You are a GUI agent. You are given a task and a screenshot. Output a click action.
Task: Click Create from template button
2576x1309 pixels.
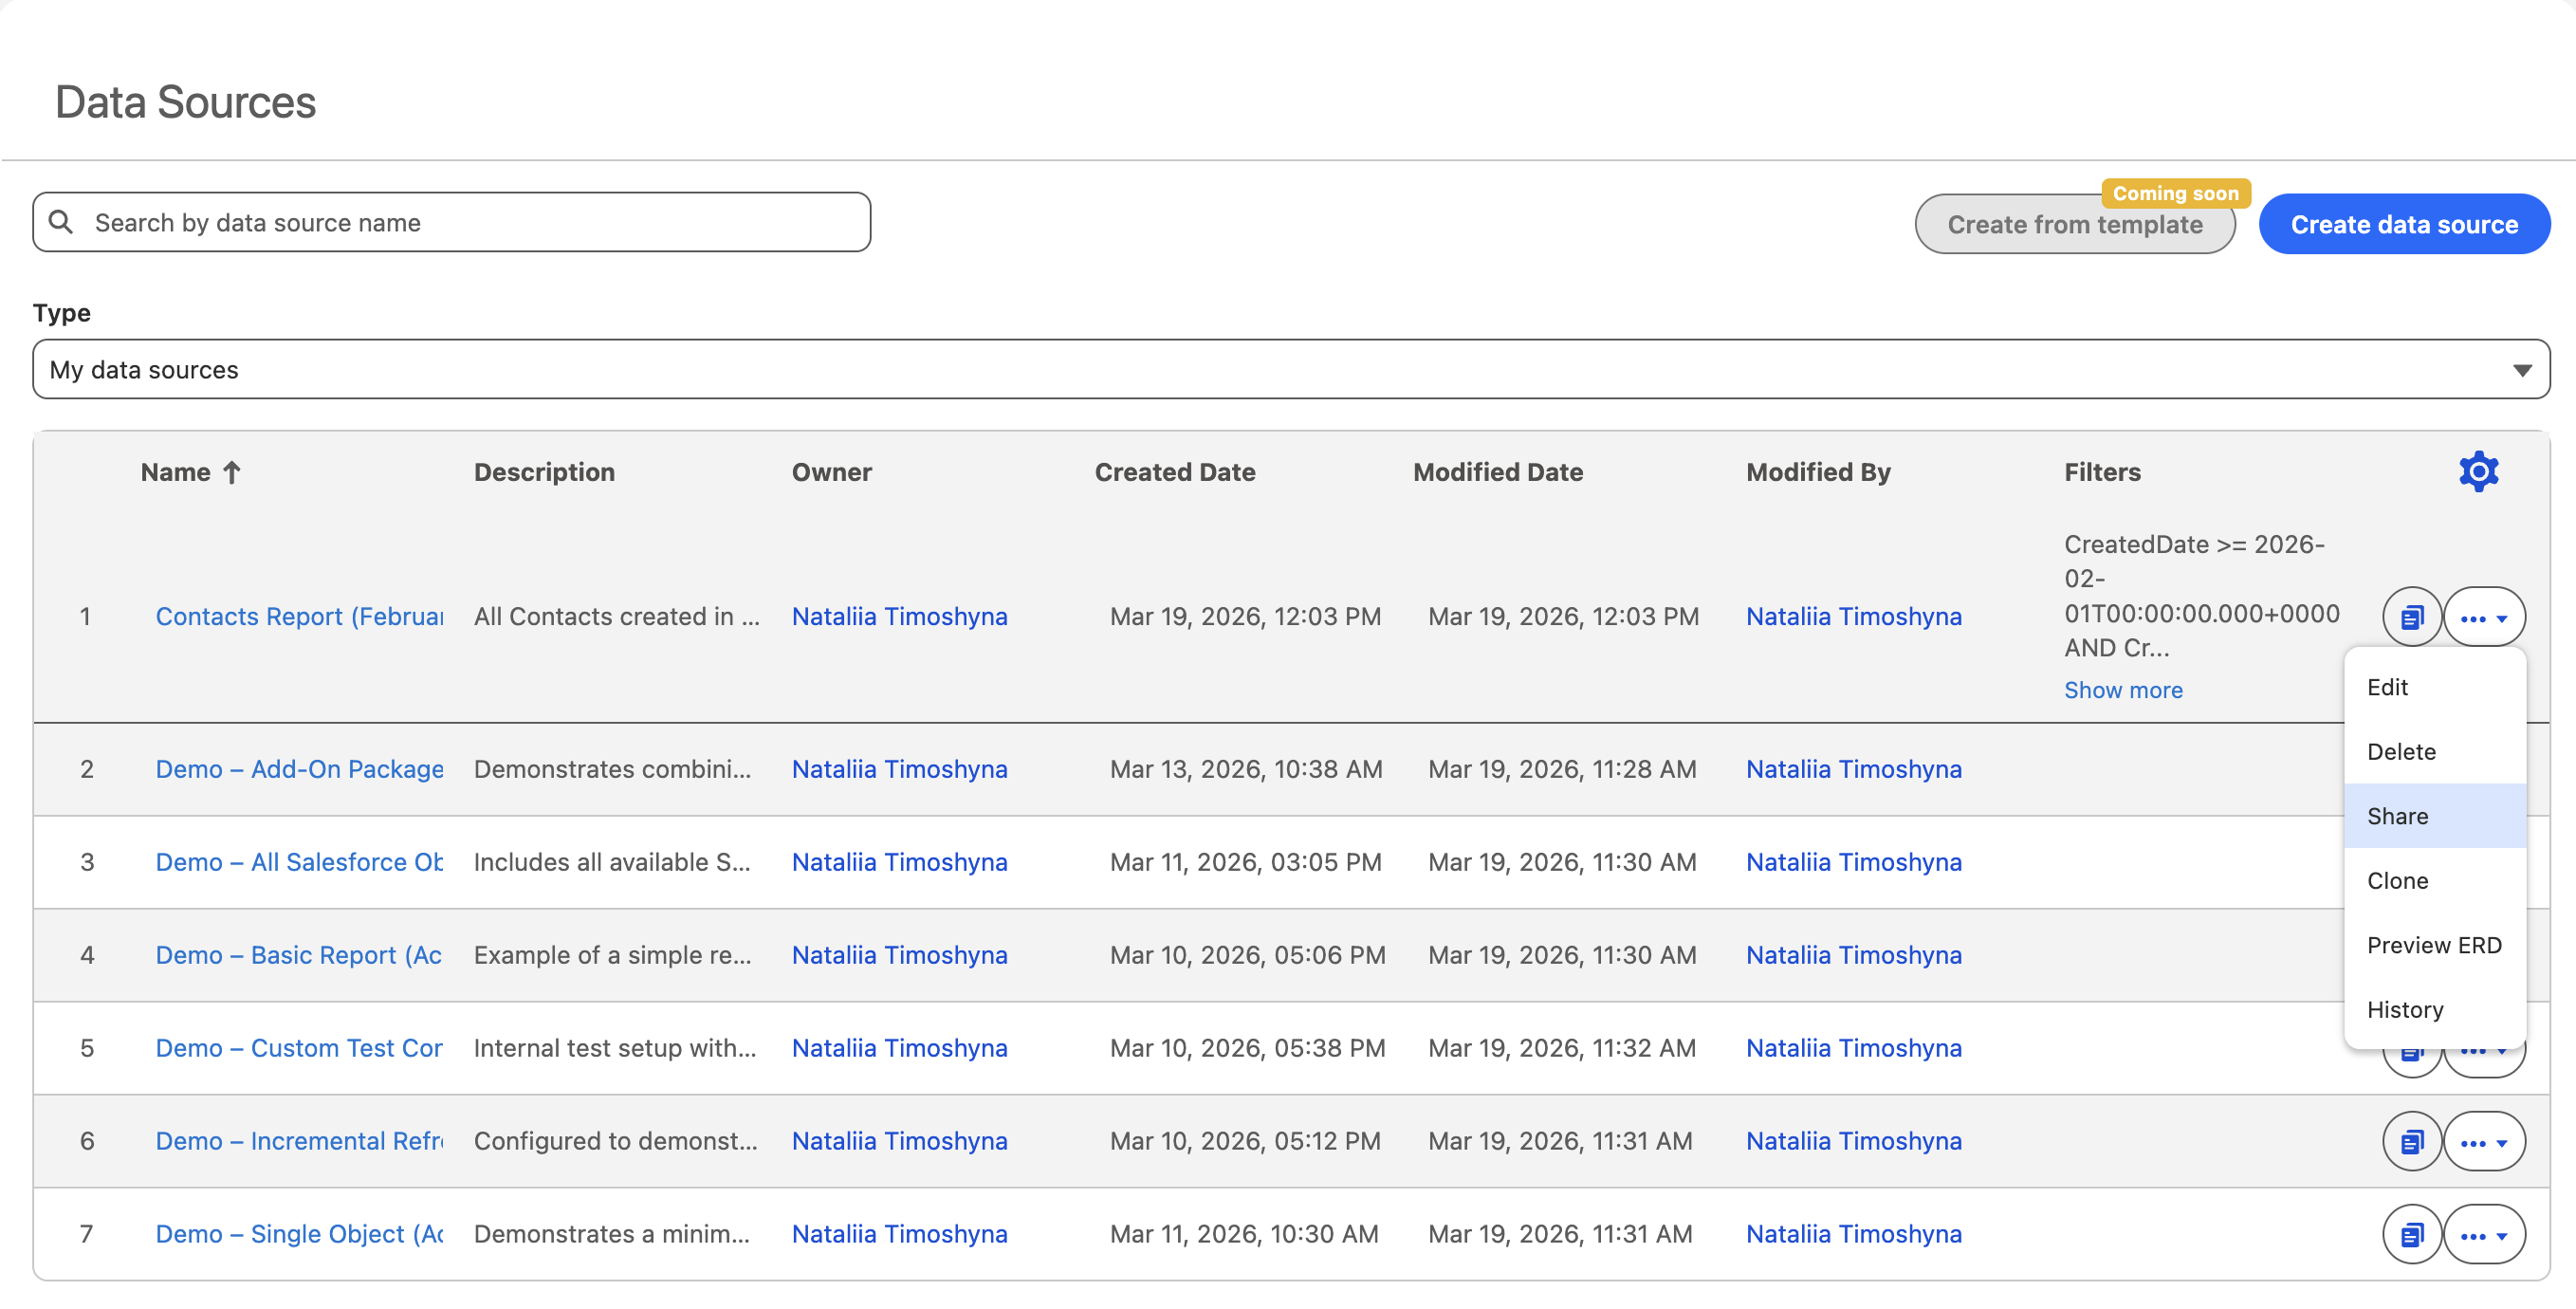[x=2074, y=224]
